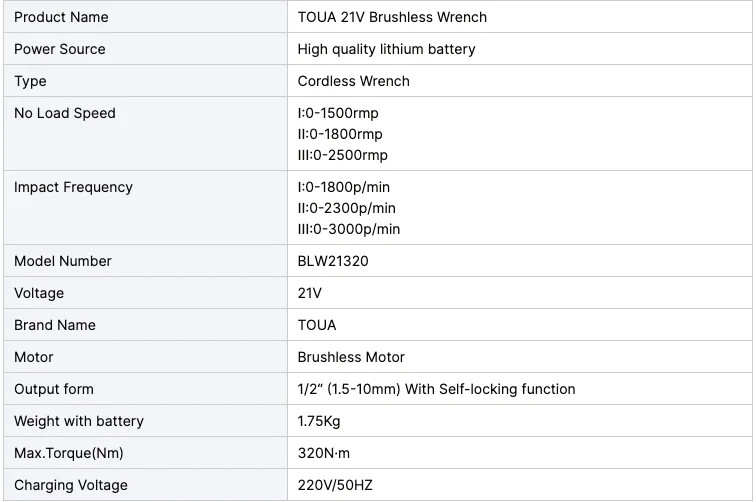Click the Product Name label cell
The height and width of the screenshot is (502, 756).
pyautogui.click(x=61, y=17)
